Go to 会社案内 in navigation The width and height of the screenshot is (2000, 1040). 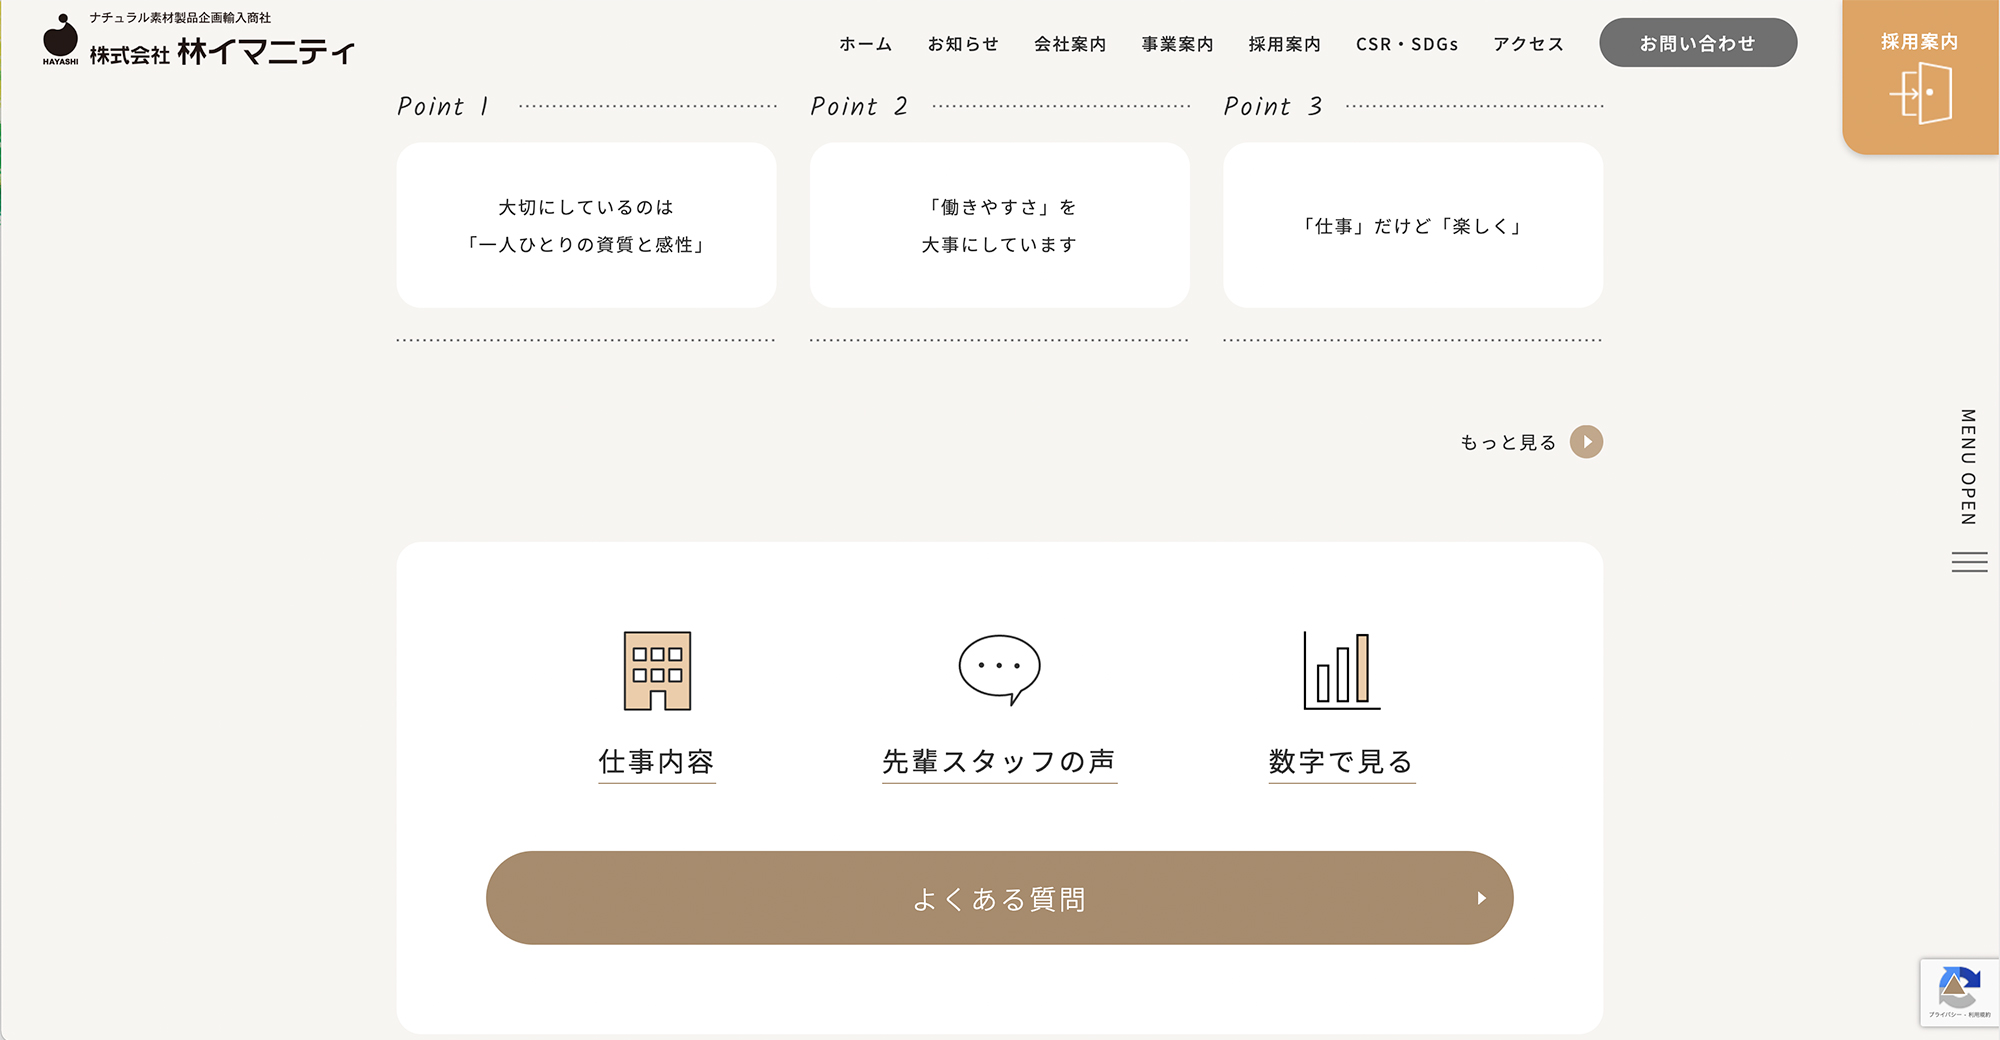tap(1070, 44)
